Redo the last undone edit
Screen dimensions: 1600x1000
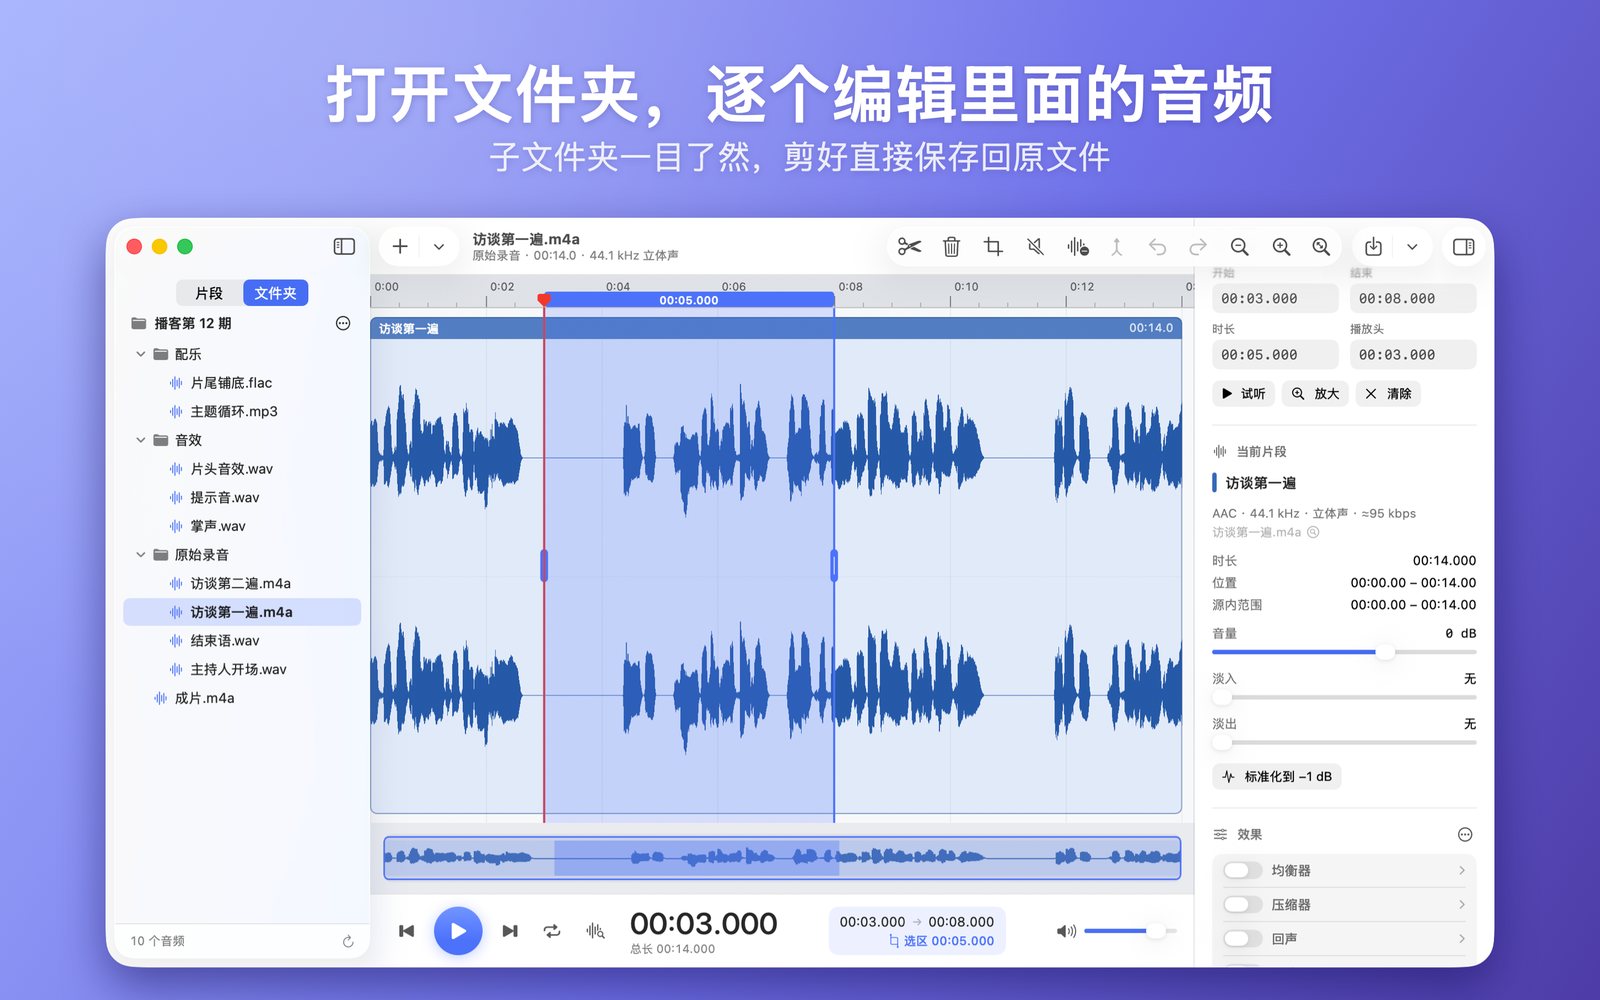1198,247
